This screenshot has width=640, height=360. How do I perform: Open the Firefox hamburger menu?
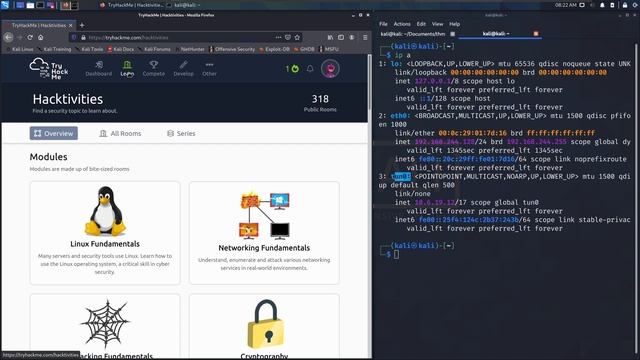coord(365,37)
